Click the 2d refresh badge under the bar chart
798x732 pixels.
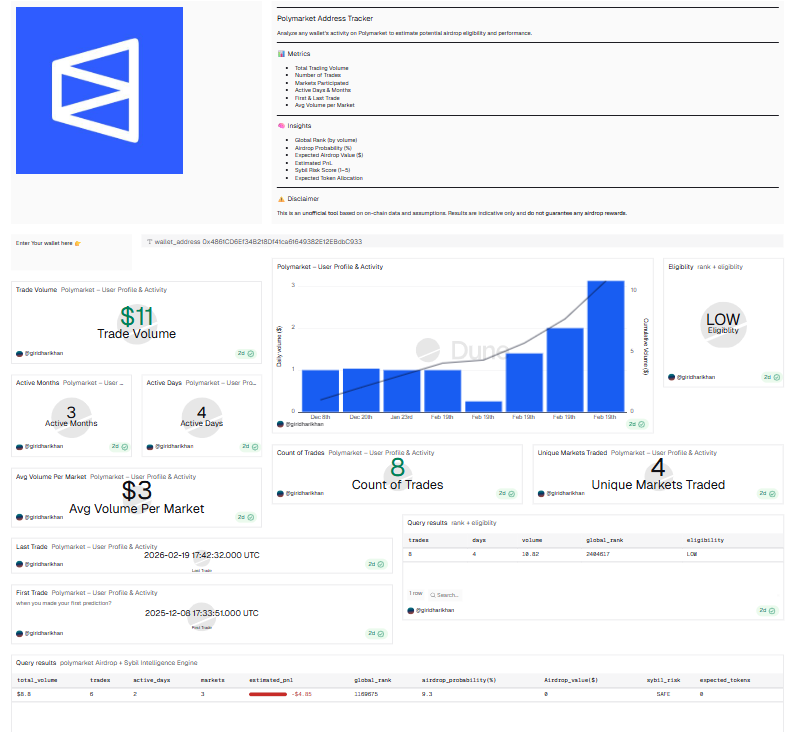click(x=637, y=424)
